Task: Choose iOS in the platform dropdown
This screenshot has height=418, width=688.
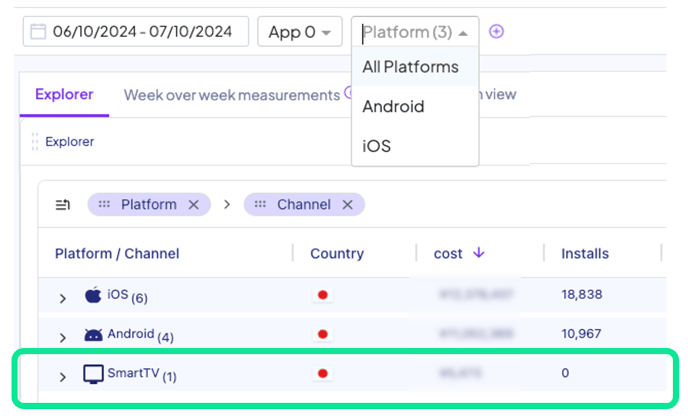Action: [x=376, y=146]
